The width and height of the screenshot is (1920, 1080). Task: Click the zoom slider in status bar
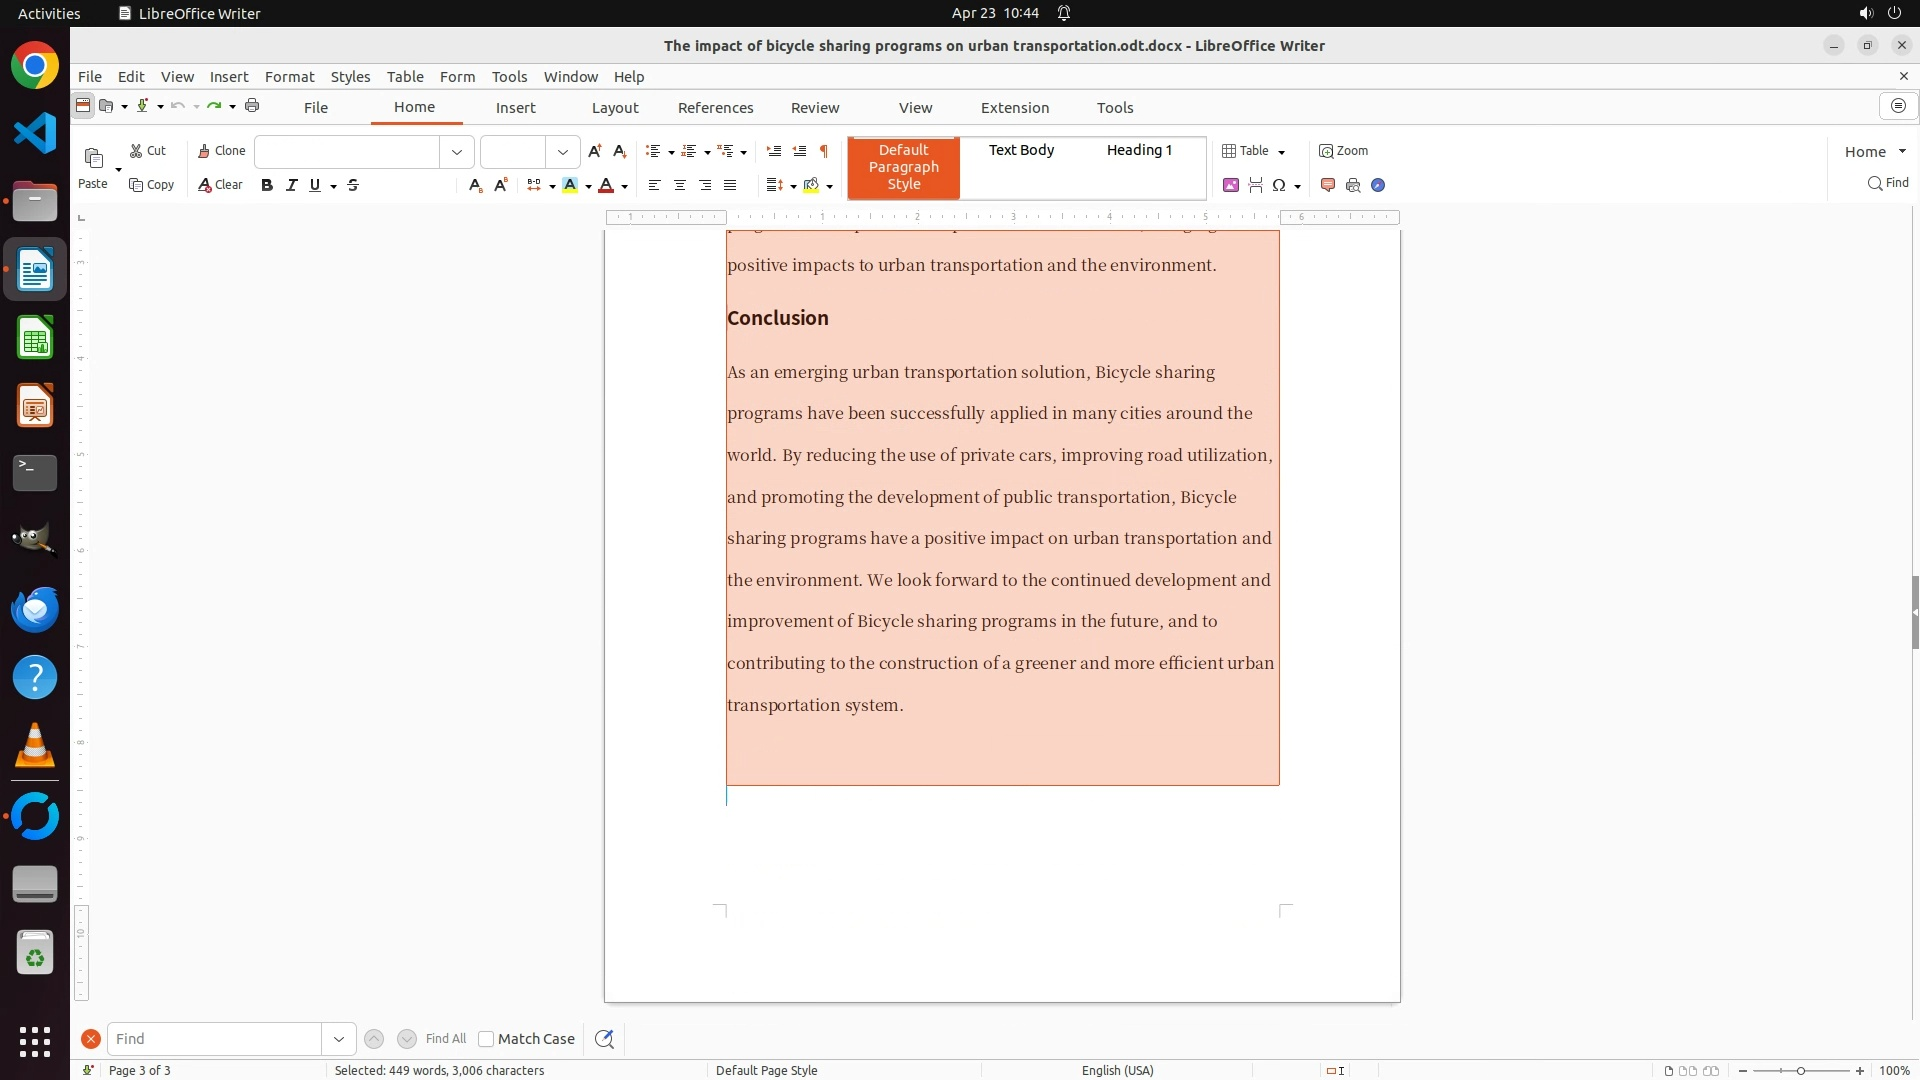(1800, 1071)
